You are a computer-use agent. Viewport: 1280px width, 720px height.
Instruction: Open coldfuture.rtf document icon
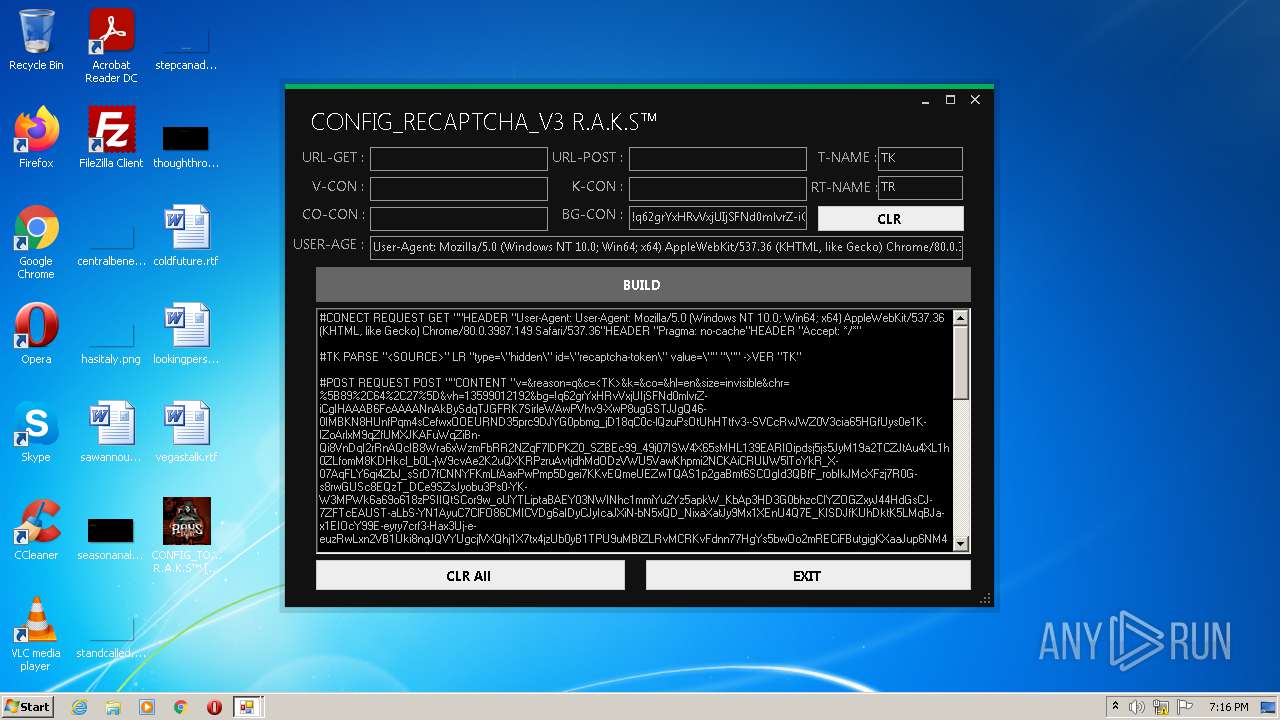click(186, 236)
